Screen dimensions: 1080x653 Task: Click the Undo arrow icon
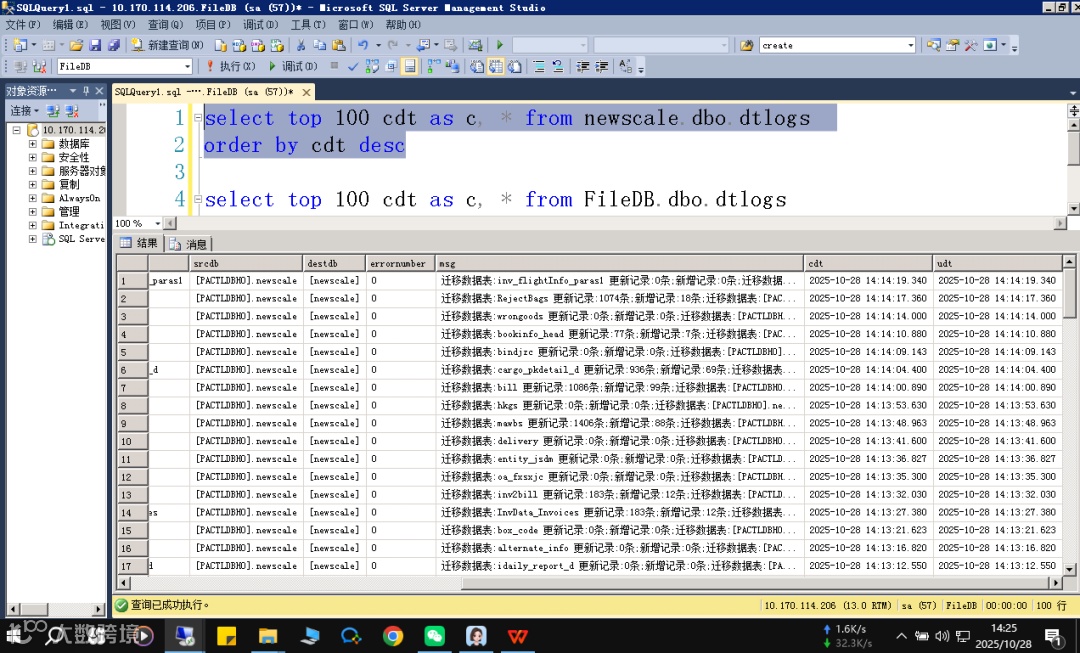click(x=363, y=45)
